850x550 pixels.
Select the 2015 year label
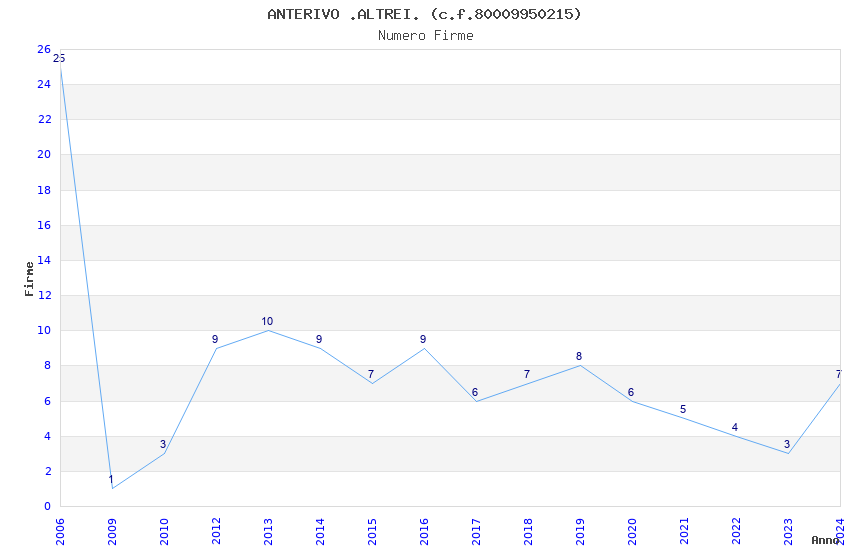click(x=372, y=532)
